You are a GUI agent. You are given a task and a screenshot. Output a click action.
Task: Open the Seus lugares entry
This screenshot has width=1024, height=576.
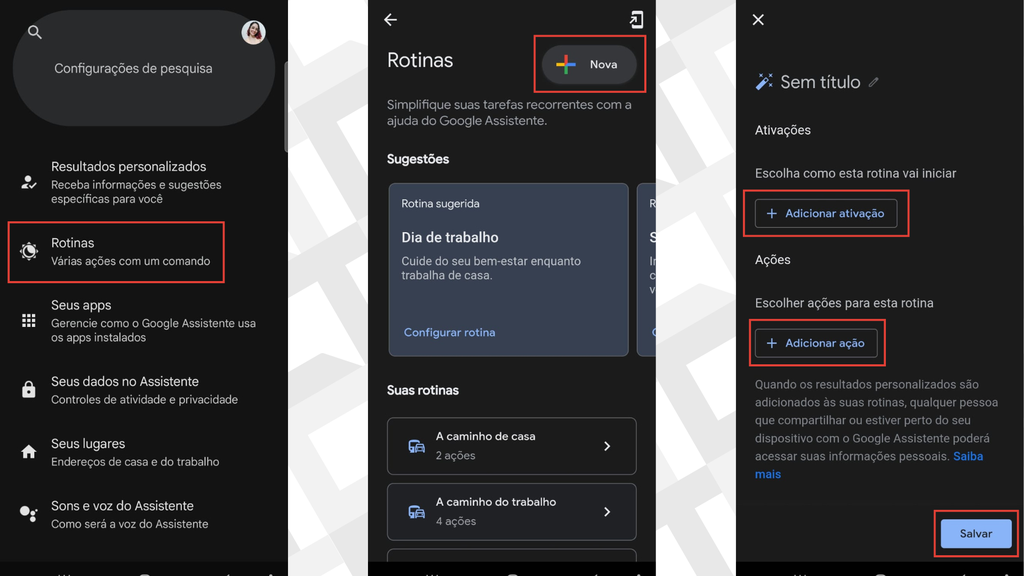click(x=144, y=452)
